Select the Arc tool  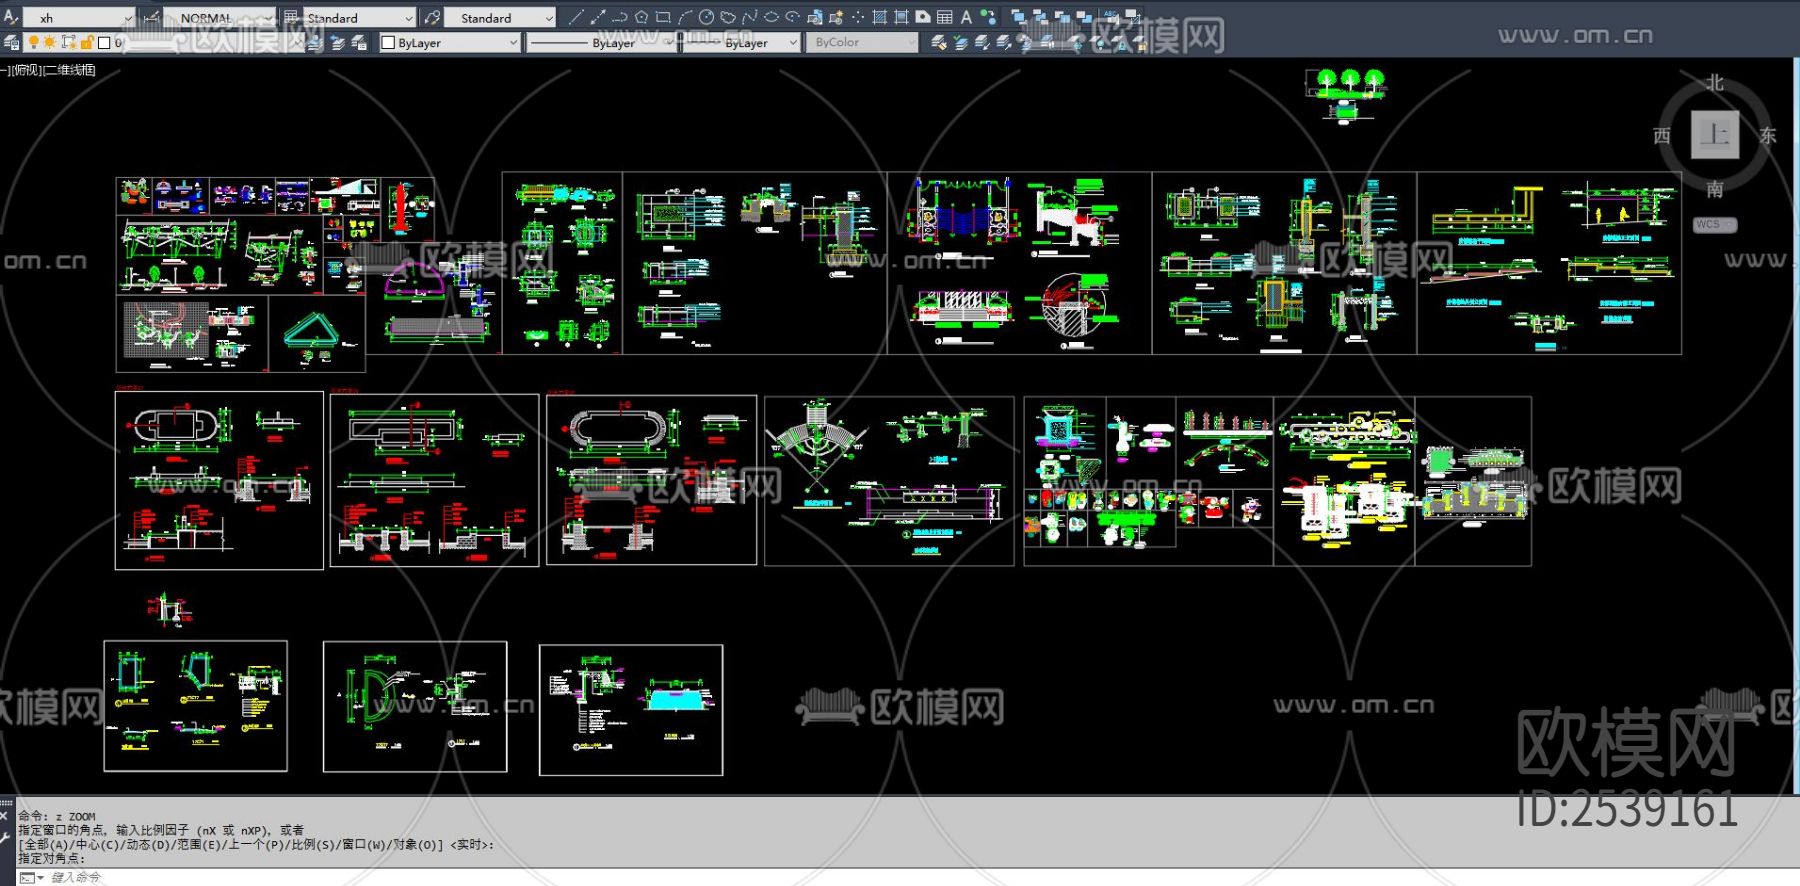[x=685, y=17]
